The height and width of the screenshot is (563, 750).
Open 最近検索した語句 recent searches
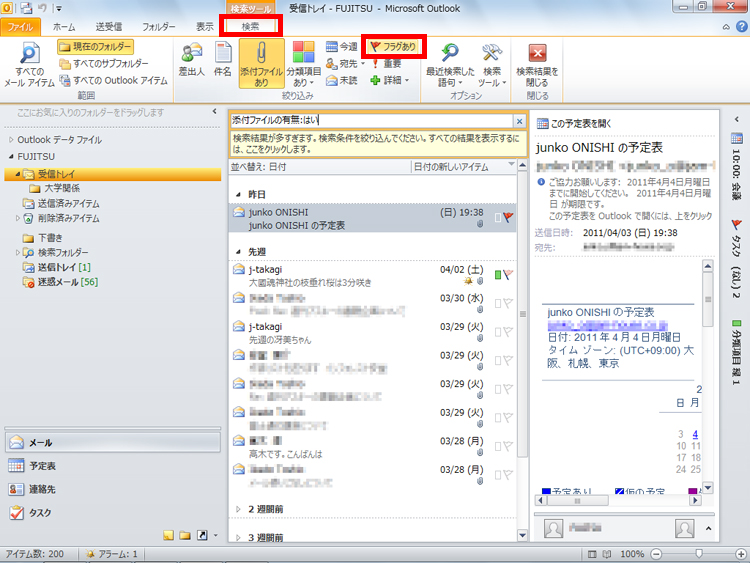pos(450,65)
